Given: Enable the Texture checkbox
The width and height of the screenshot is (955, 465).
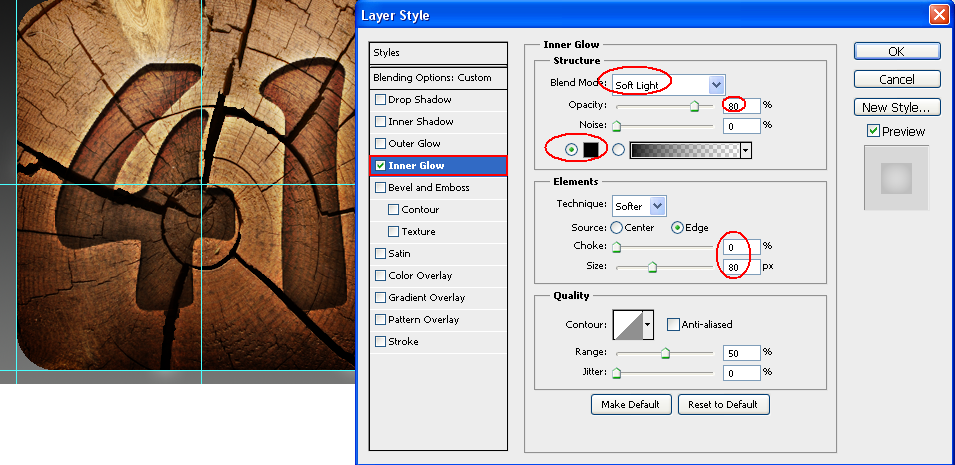Looking at the screenshot, I should 393,232.
